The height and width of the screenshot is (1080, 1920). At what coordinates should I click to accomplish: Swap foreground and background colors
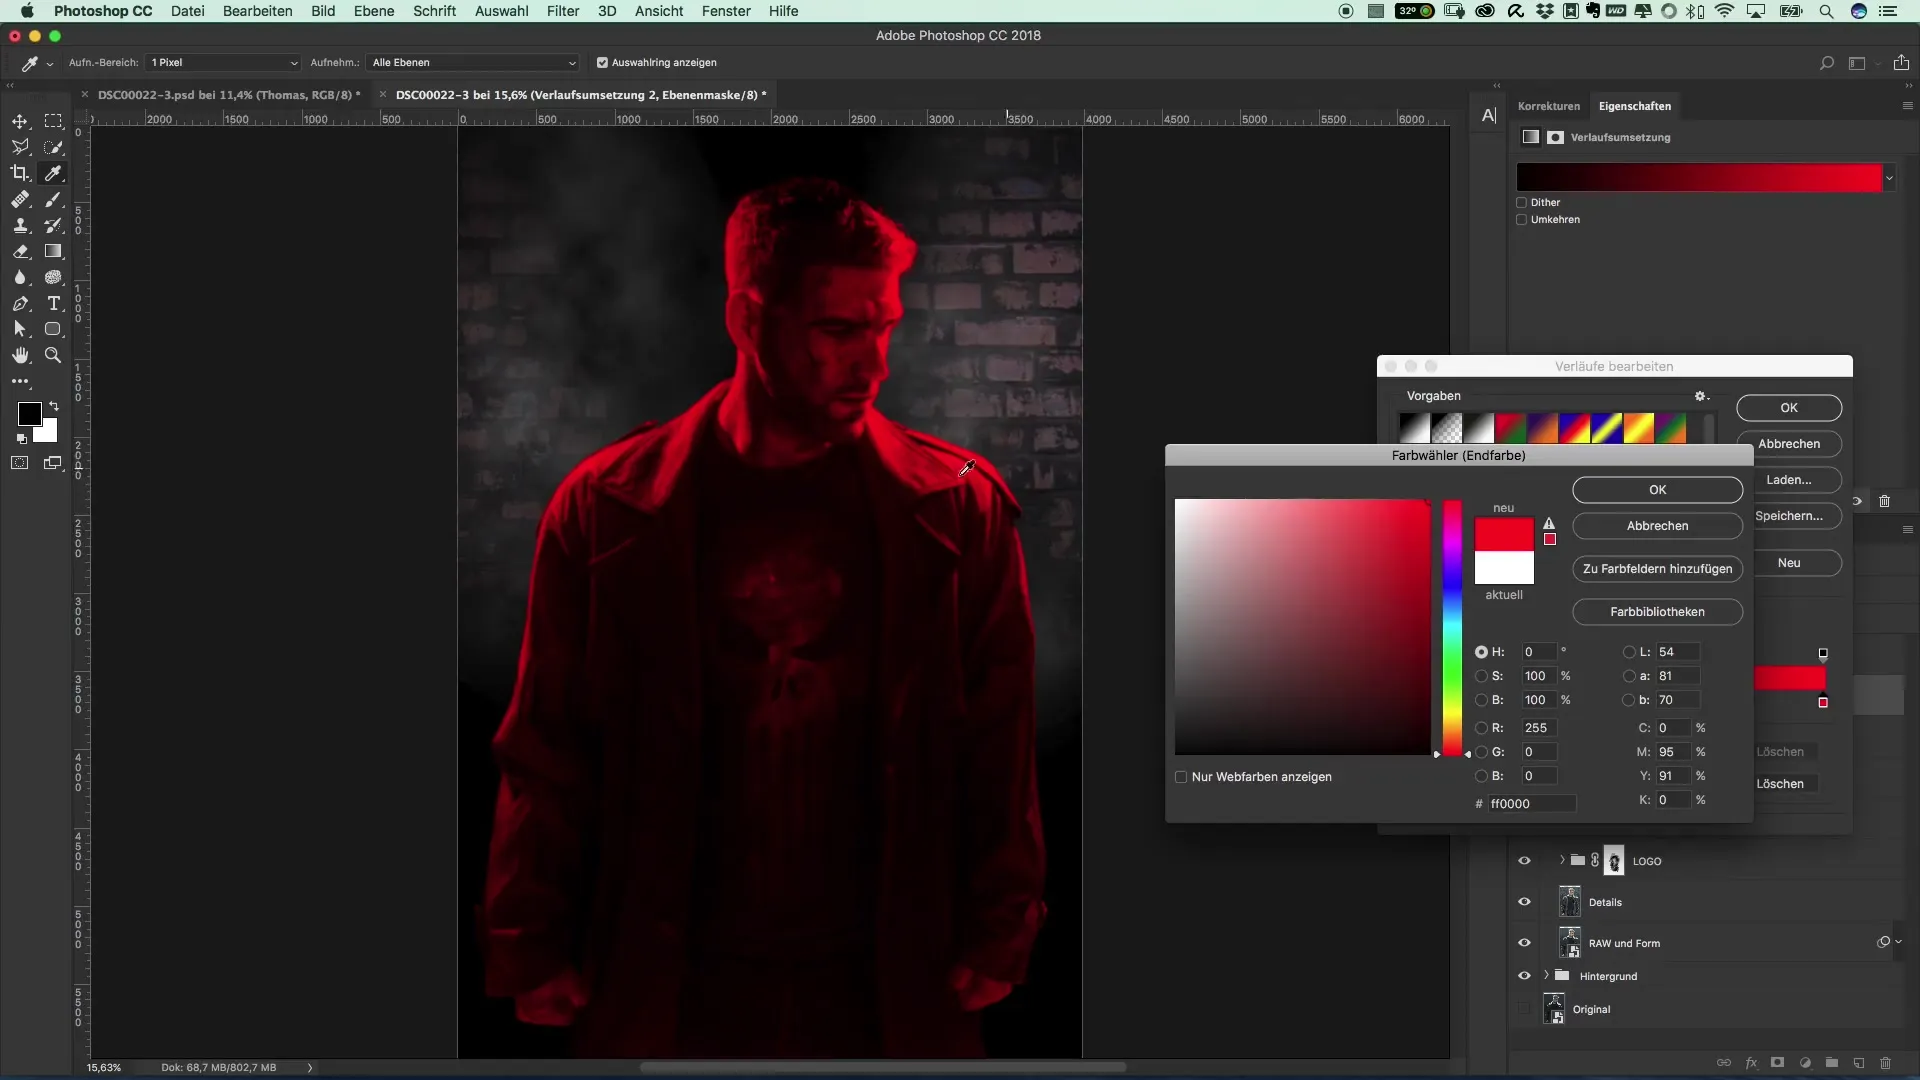pyautogui.click(x=54, y=406)
